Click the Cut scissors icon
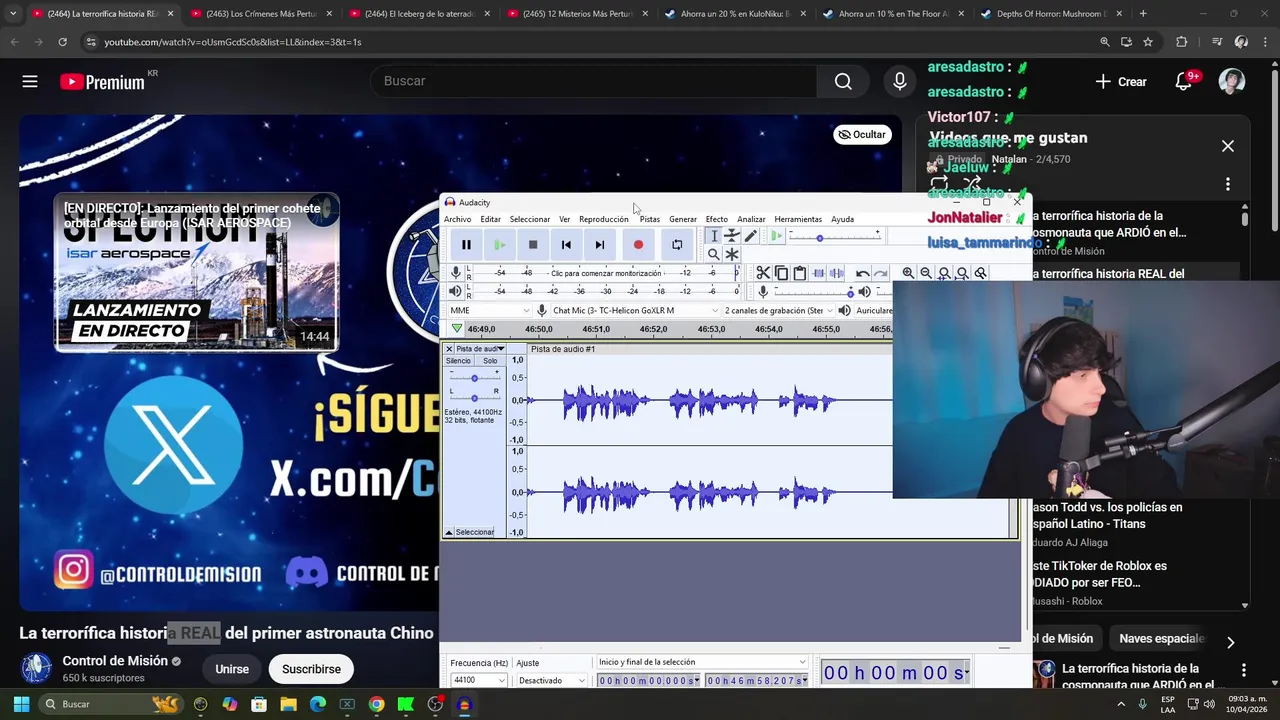This screenshot has width=1280, height=720. tap(763, 273)
